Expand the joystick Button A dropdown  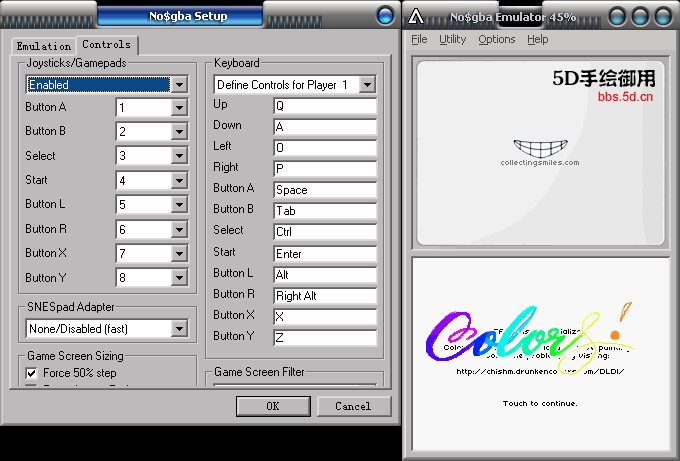[x=179, y=108]
